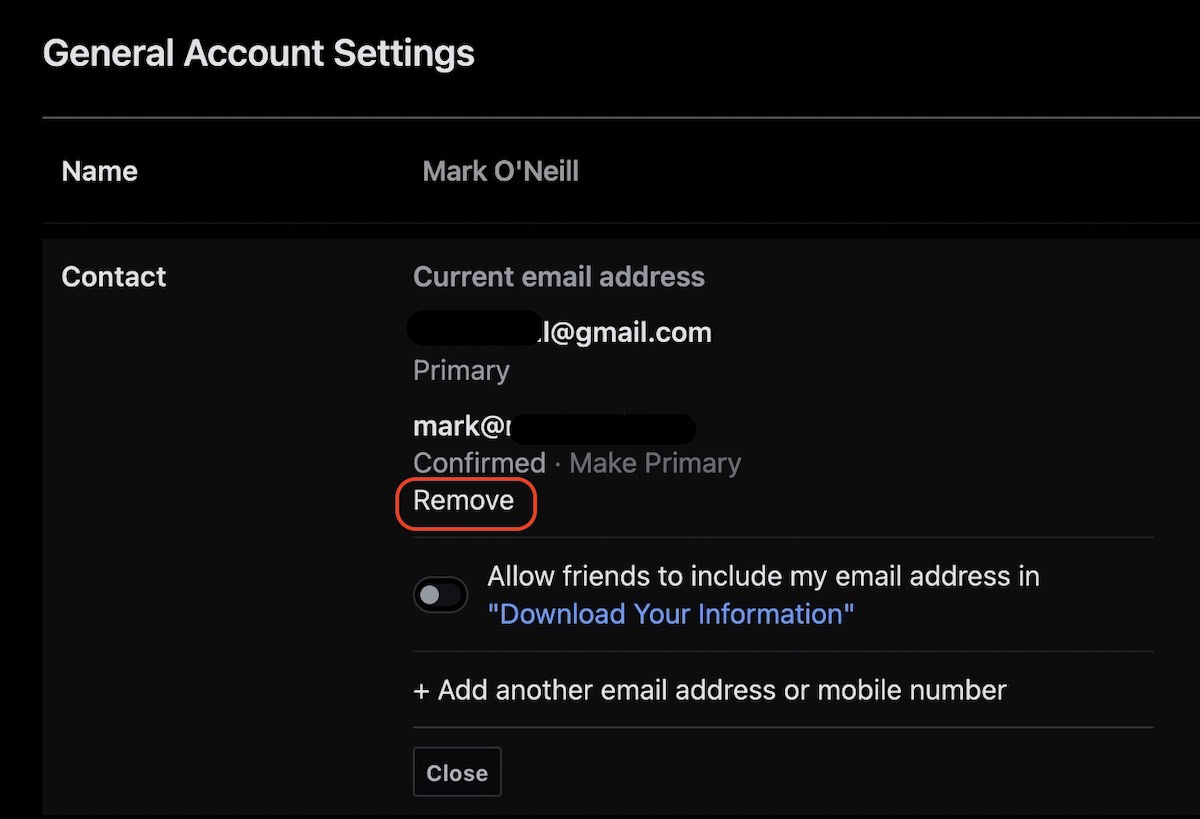The height and width of the screenshot is (819, 1200).
Task: Click the General Account Settings title
Action: point(259,53)
